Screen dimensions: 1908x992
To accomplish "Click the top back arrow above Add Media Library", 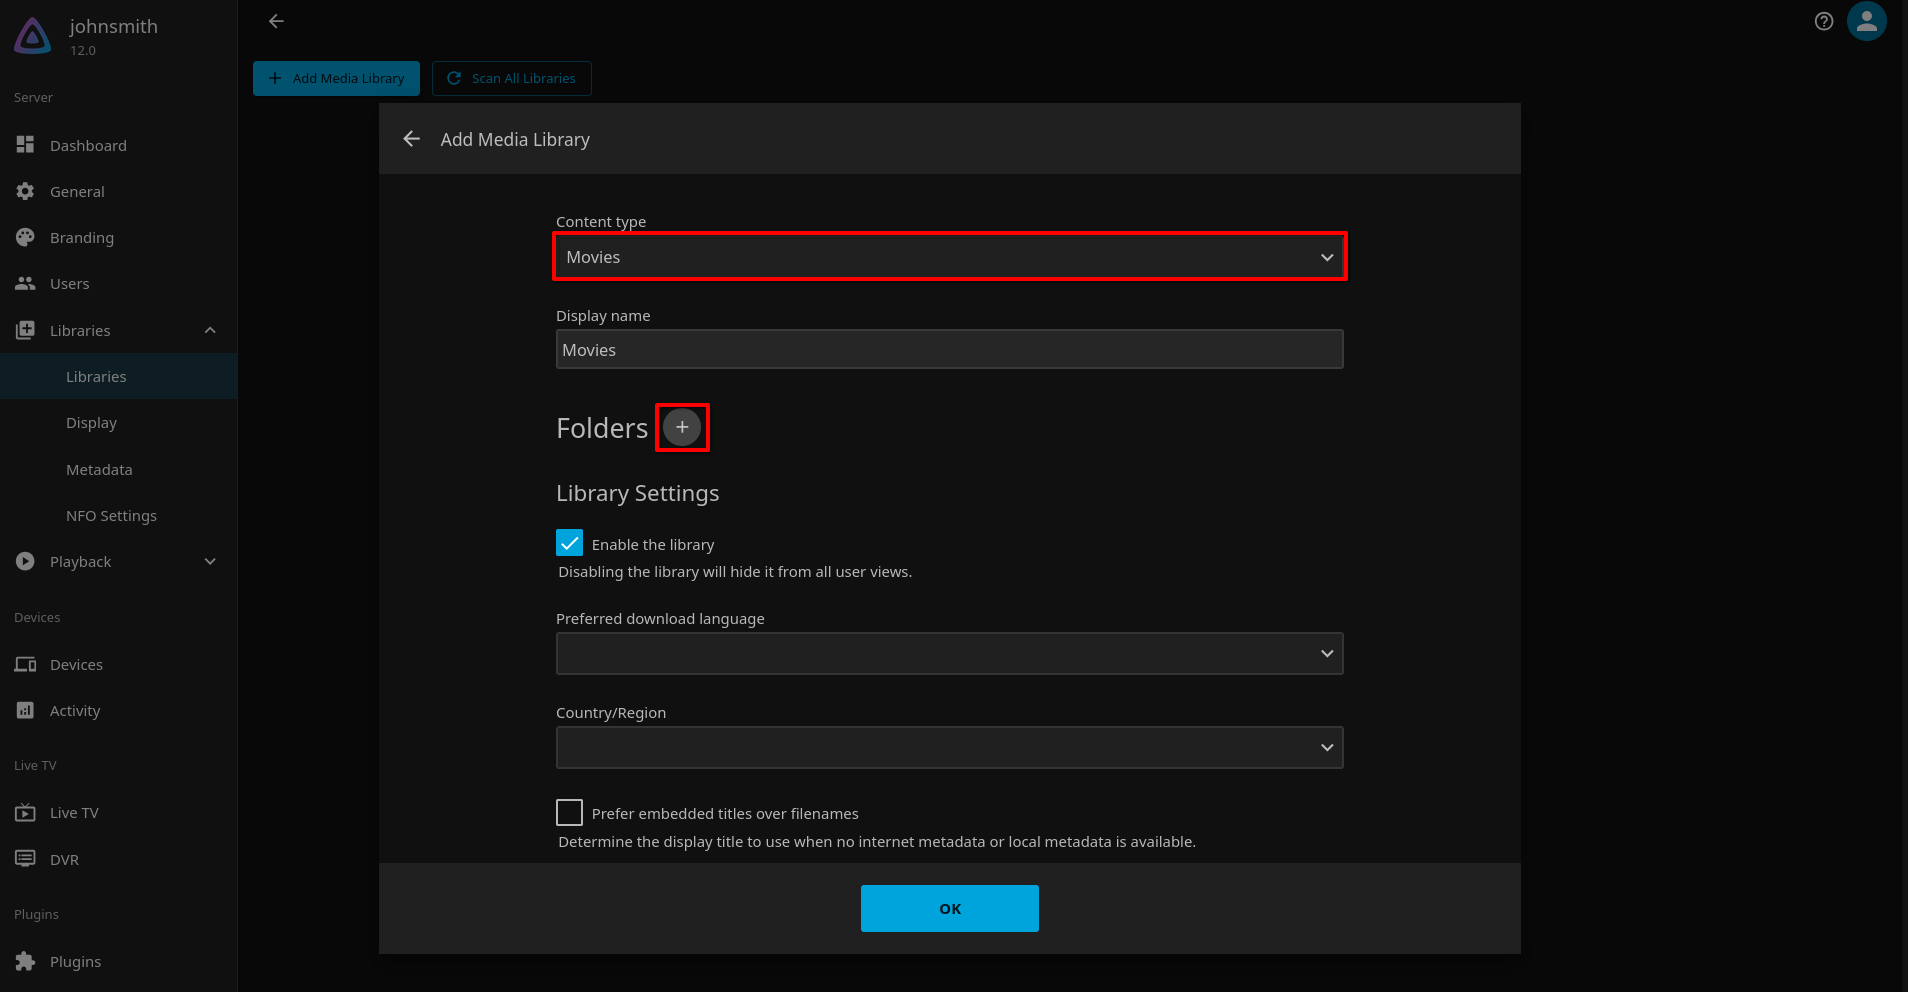I will coord(277,21).
